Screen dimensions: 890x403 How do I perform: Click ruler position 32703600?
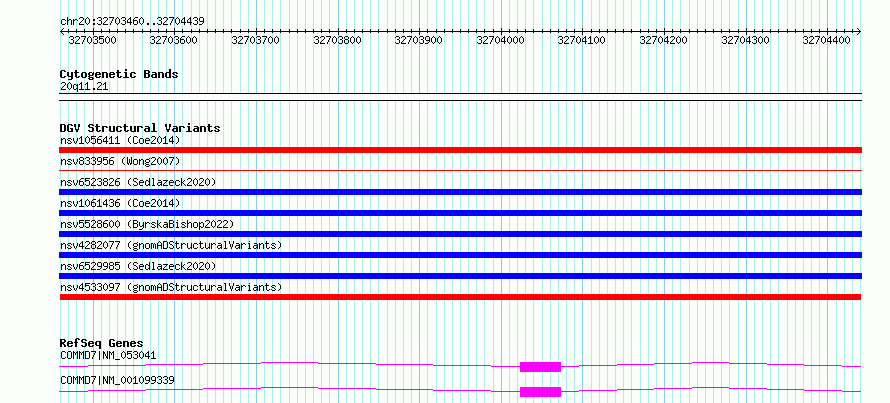click(x=174, y=40)
